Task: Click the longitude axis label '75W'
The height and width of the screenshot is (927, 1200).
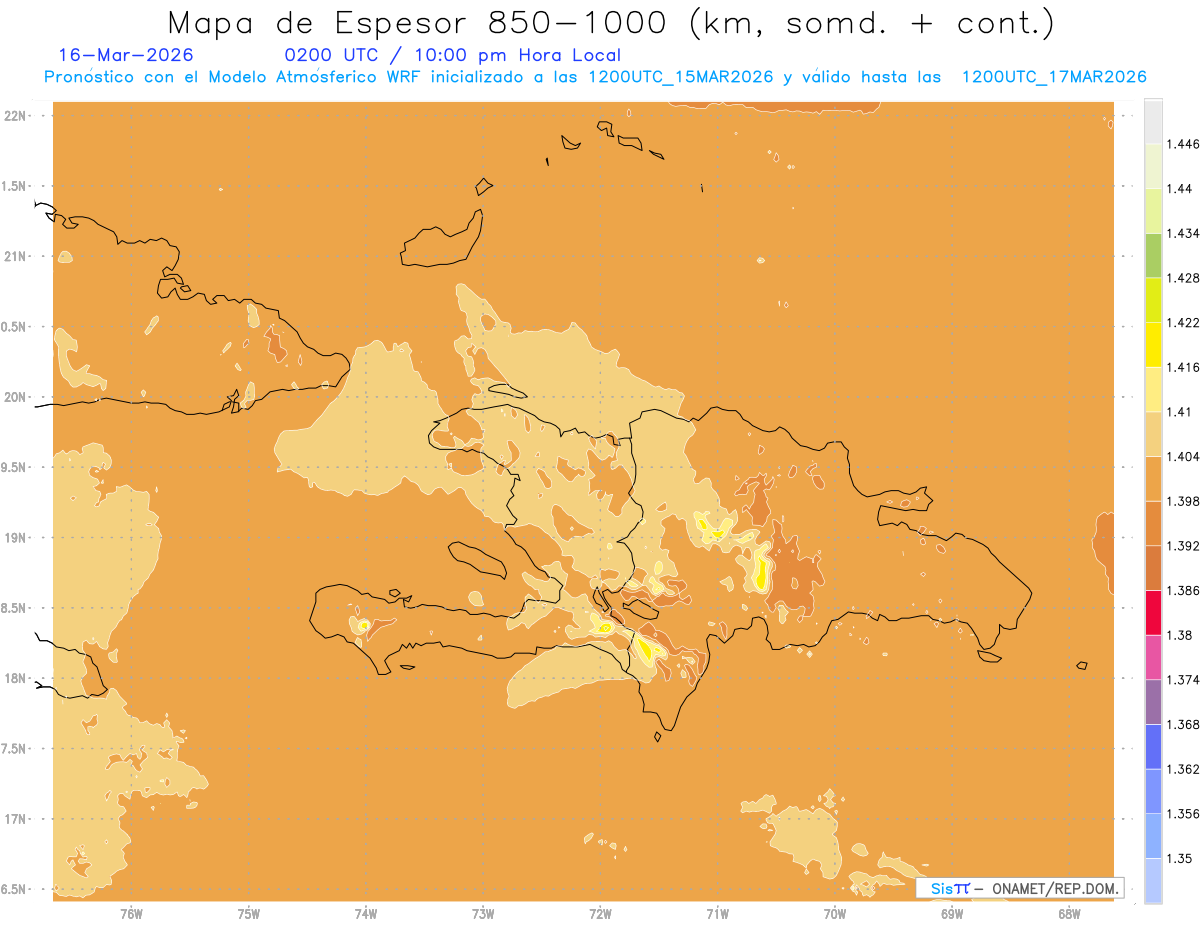Action: pos(249,913)
